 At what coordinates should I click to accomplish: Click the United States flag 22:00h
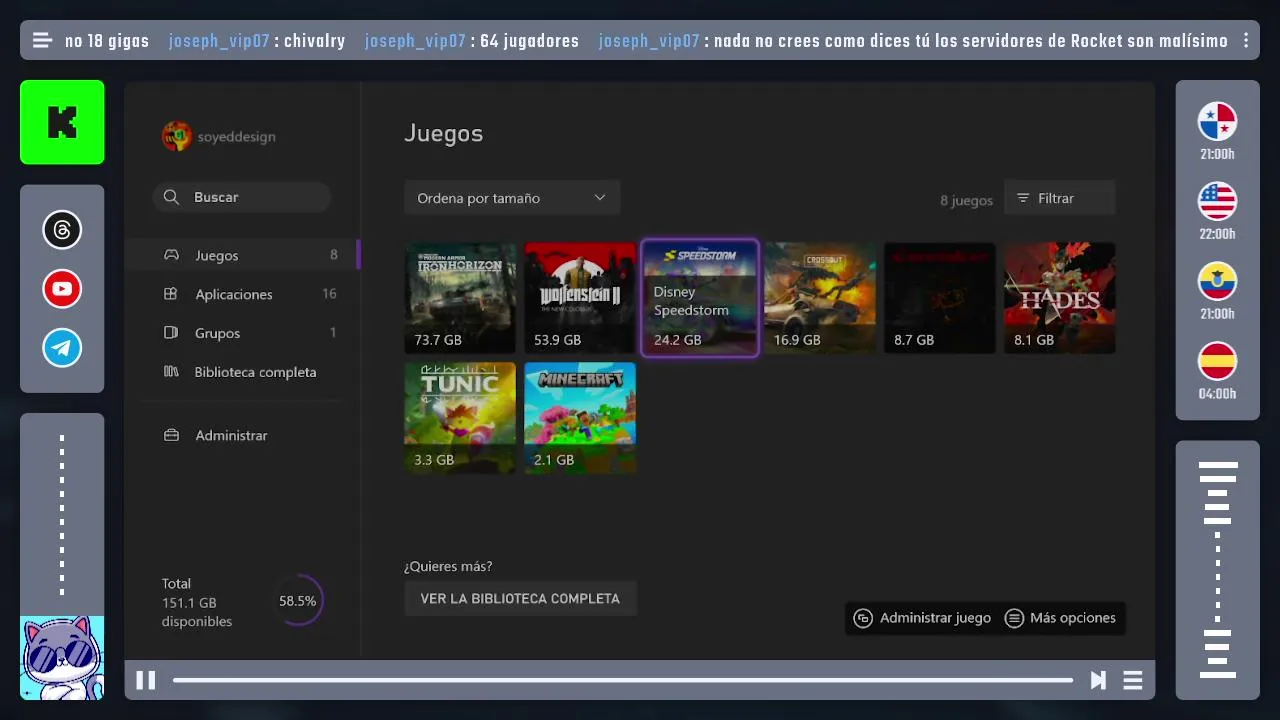pyautogui.click(x=1217, y=201)
